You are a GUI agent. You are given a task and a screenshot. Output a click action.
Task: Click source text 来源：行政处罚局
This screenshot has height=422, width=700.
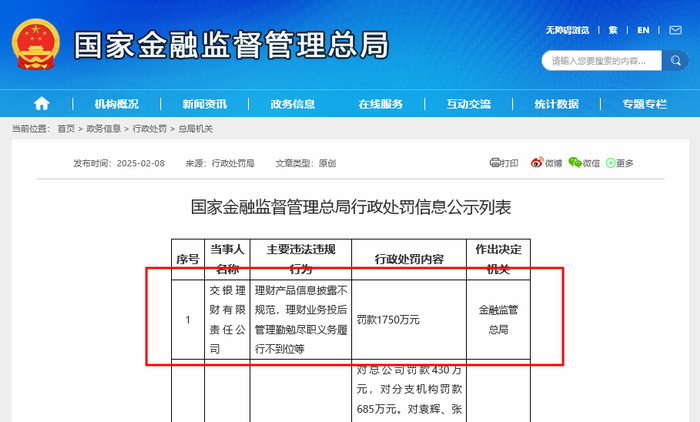pos(220,163)
